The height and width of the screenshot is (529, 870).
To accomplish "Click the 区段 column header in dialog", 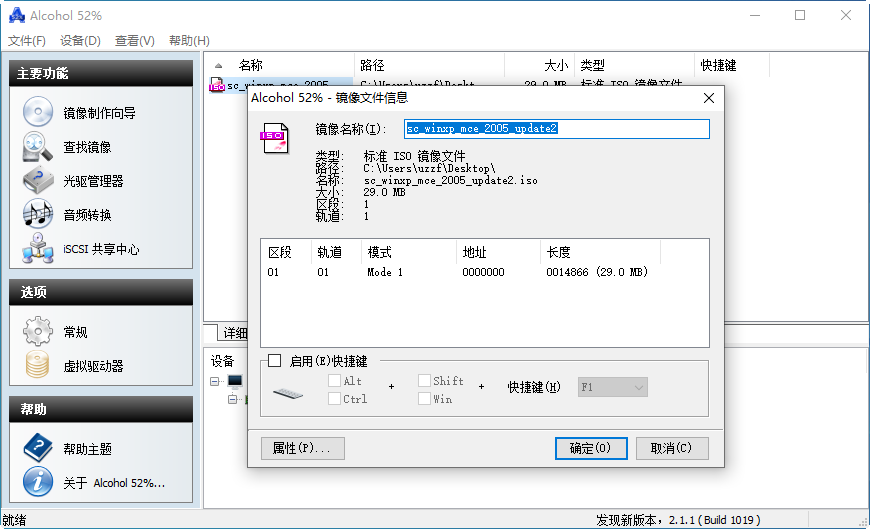I will coord(286,253).
